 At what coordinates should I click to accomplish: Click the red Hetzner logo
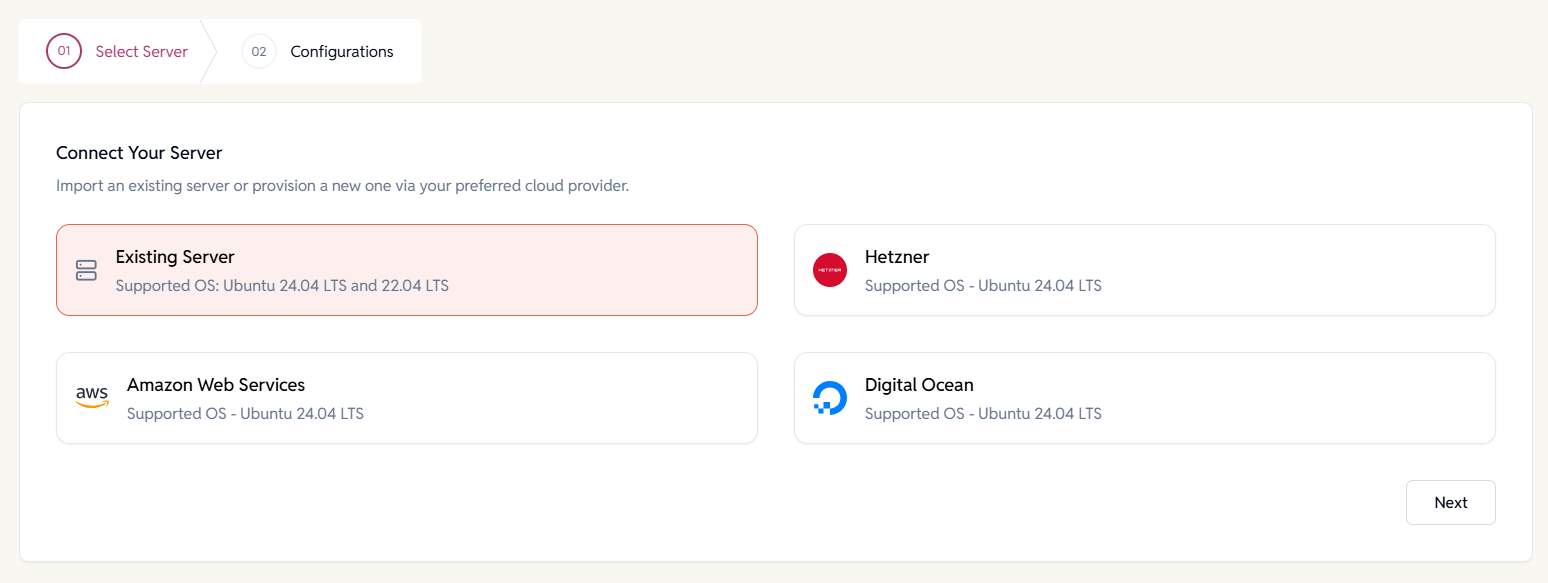pos(829,270)
